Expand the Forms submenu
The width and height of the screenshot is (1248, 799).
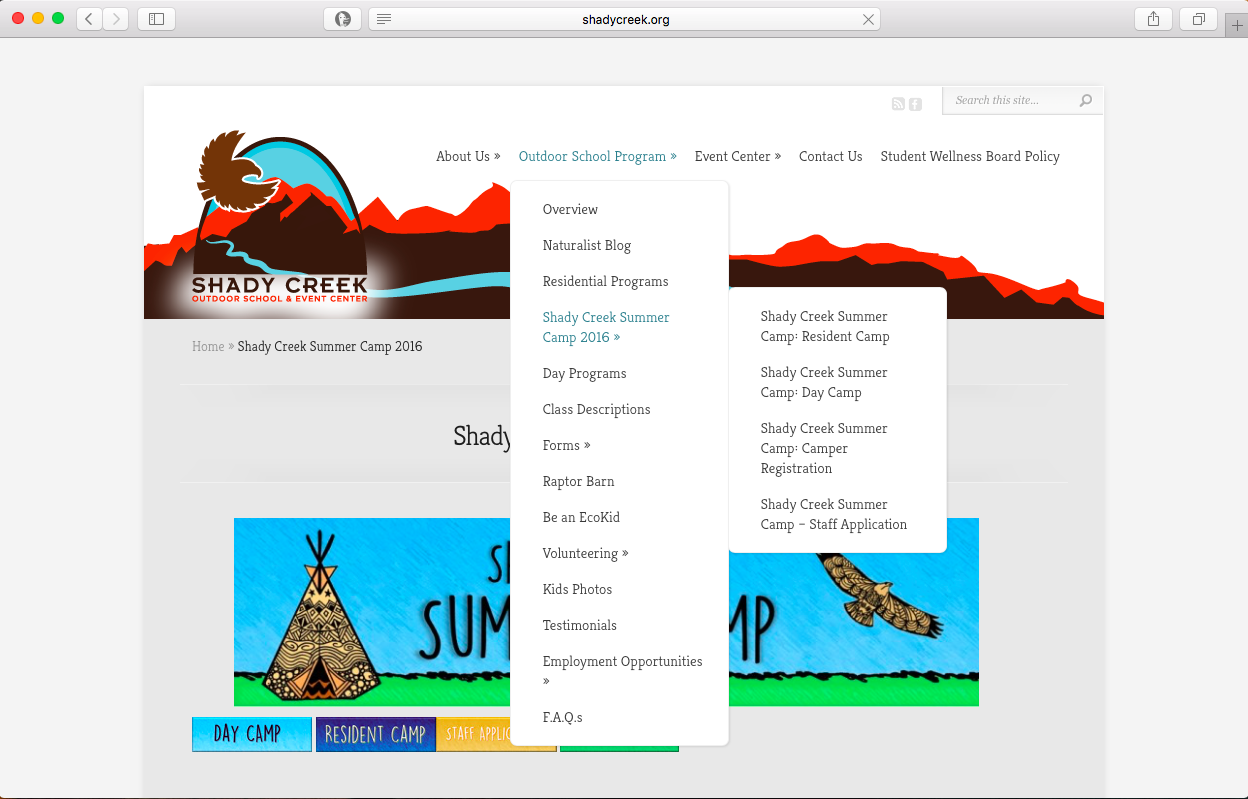(566, 445)
